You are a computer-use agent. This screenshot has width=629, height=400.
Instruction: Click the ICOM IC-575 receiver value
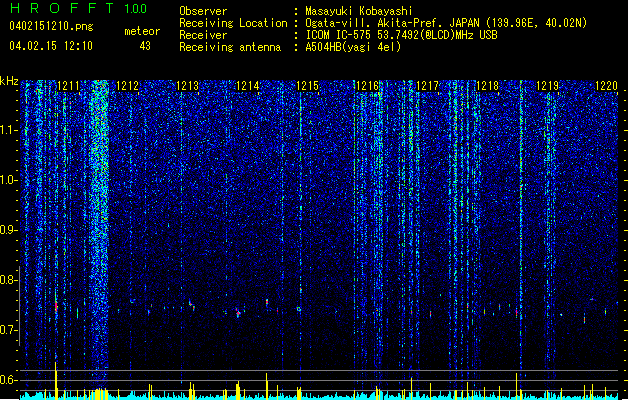[x=402, y=35]
